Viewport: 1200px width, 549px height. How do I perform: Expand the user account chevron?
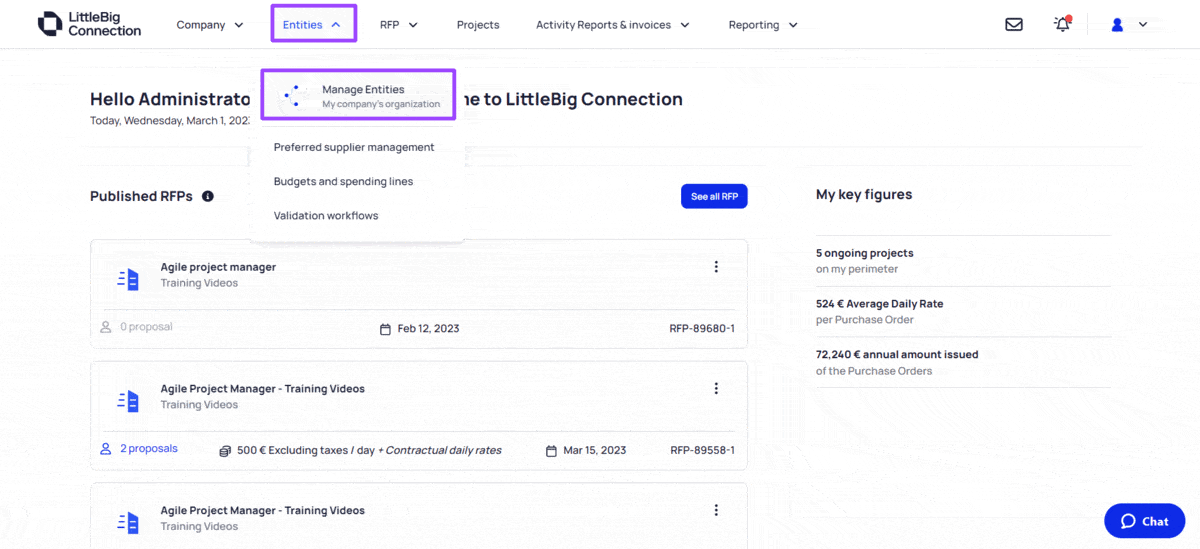[1143, 24]
